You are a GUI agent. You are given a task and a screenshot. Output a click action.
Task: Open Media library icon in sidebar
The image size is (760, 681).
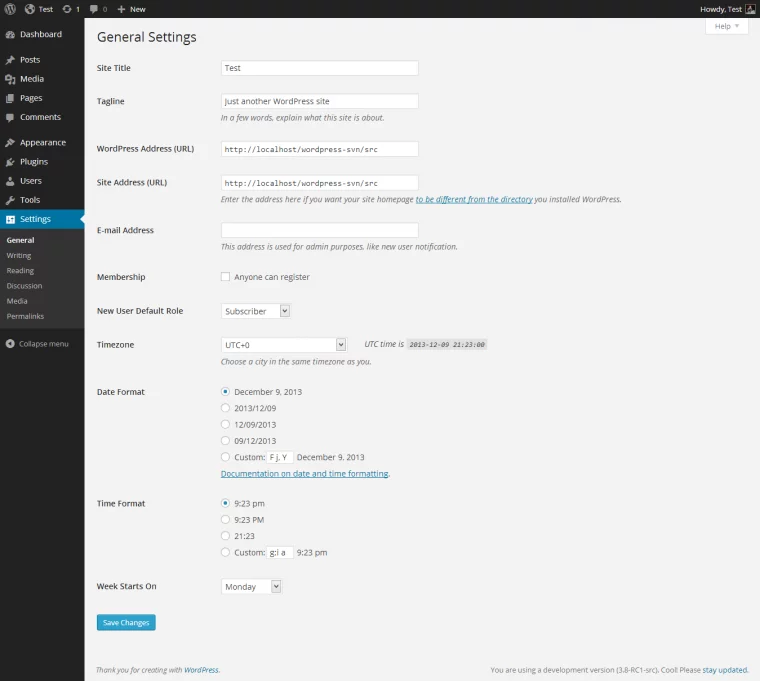click(10, 79)
